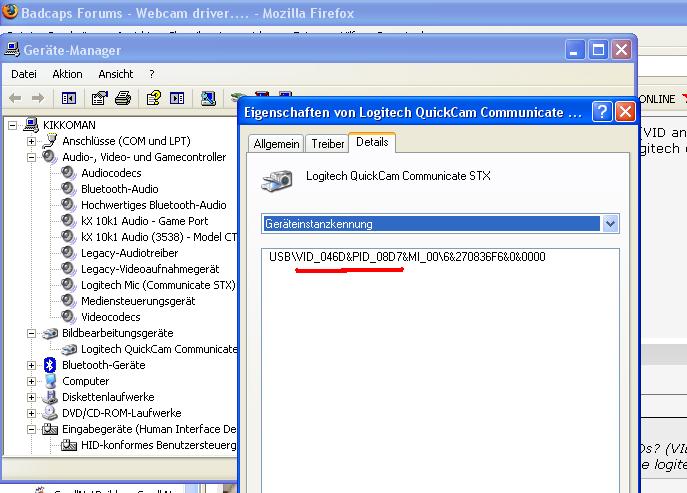This screenshot has height=493, width=687.
Task: Click the DVD/CD-ROM-Laufwerke disc icon
Action: pyautogui.click(x=50, y=413)
